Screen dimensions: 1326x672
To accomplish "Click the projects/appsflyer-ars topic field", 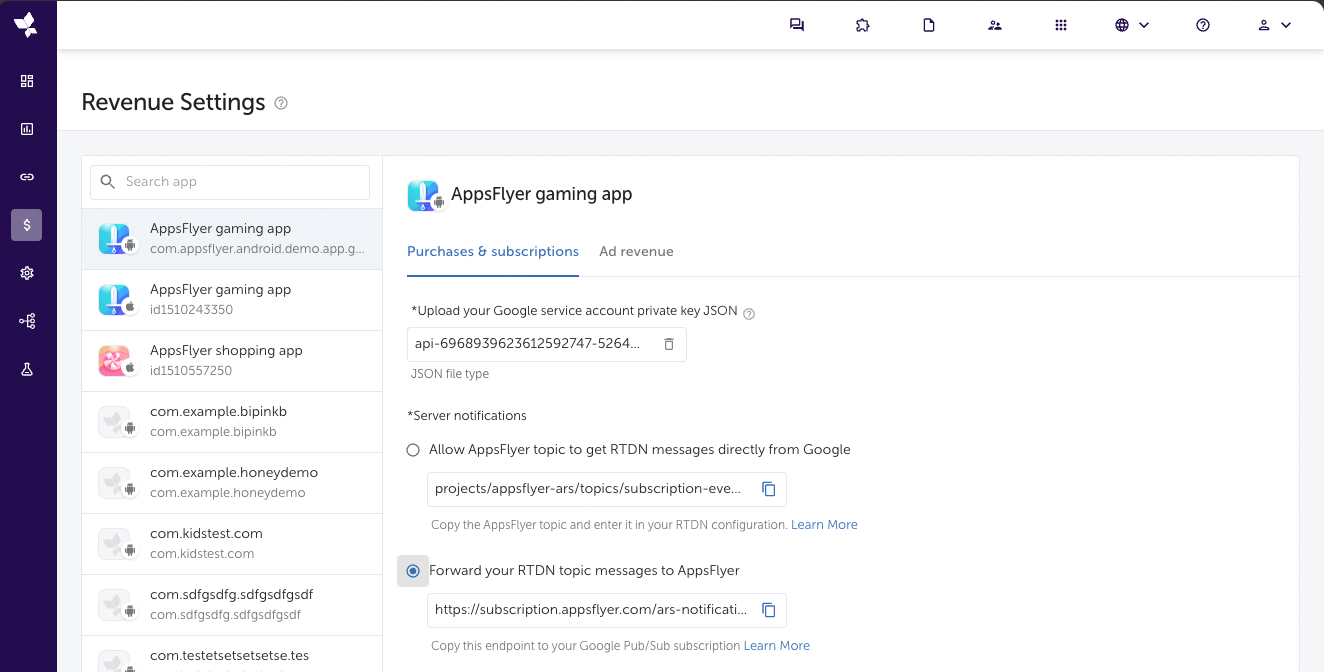I will (x=607, y=489).
